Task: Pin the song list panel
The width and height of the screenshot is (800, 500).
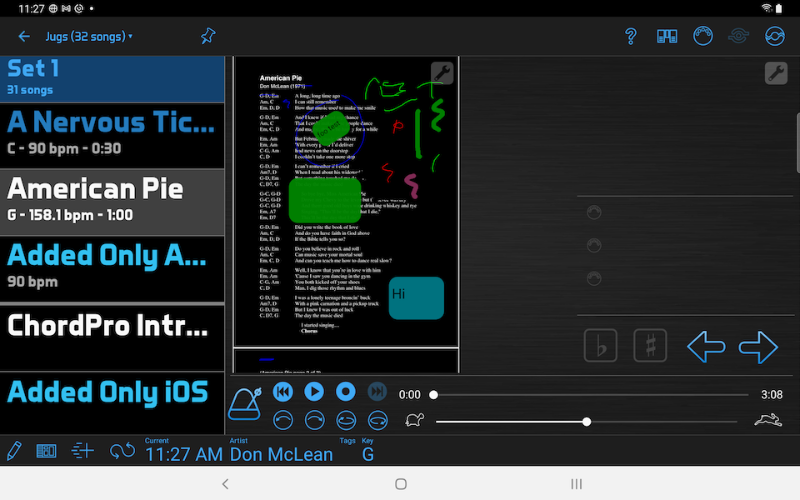Action: 208,37
